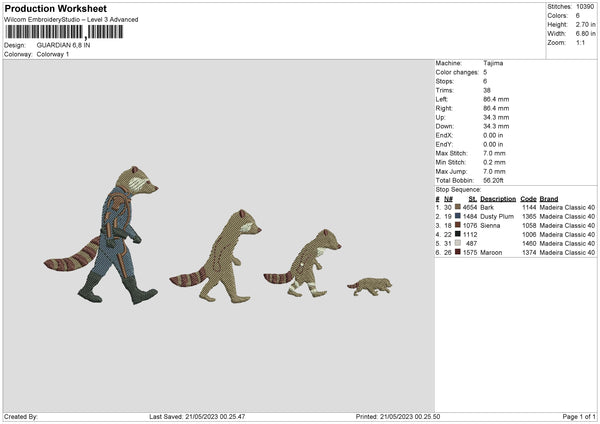Select the largest raccoon in blue suit
The width and height of the screenshot is (600, 424).
pos(101,235)
